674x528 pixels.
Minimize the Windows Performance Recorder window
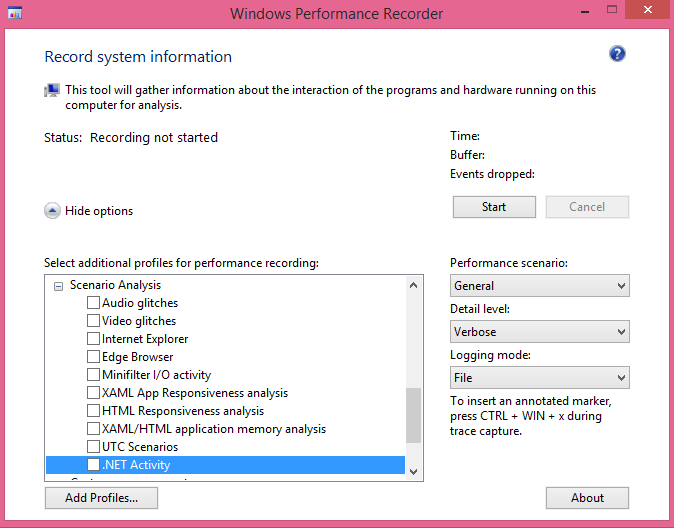click(x=585, y=11)
